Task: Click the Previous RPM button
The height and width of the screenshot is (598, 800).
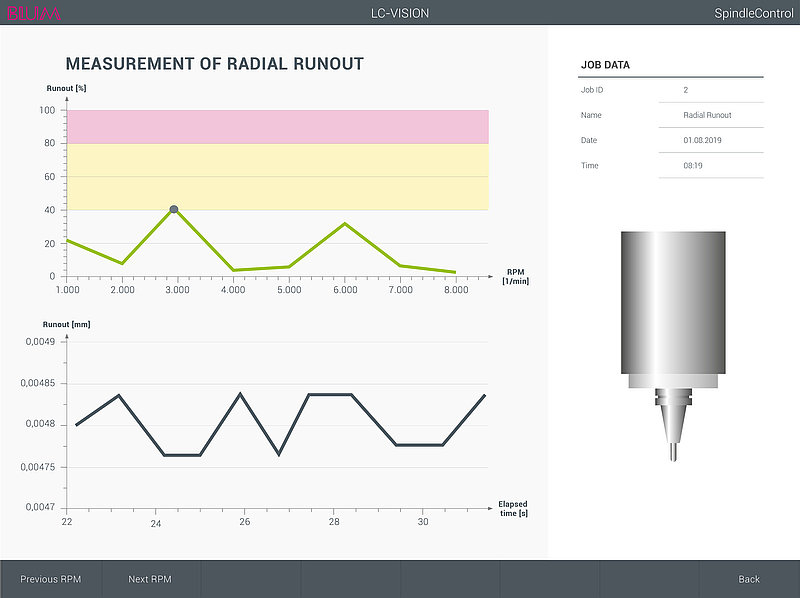Action: tap(51, 579)
